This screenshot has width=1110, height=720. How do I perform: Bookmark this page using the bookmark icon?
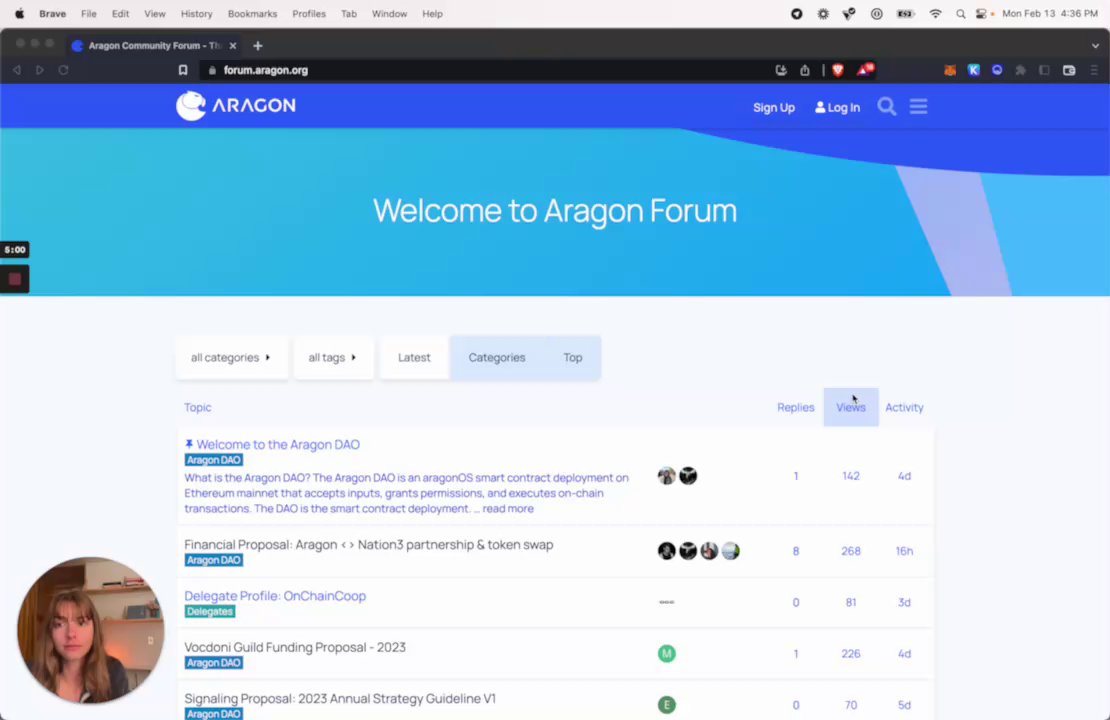point(183,70)
